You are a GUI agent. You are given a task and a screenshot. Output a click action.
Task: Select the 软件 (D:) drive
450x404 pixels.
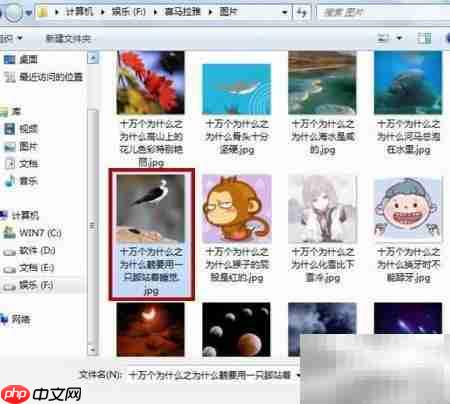click(29, 250)
